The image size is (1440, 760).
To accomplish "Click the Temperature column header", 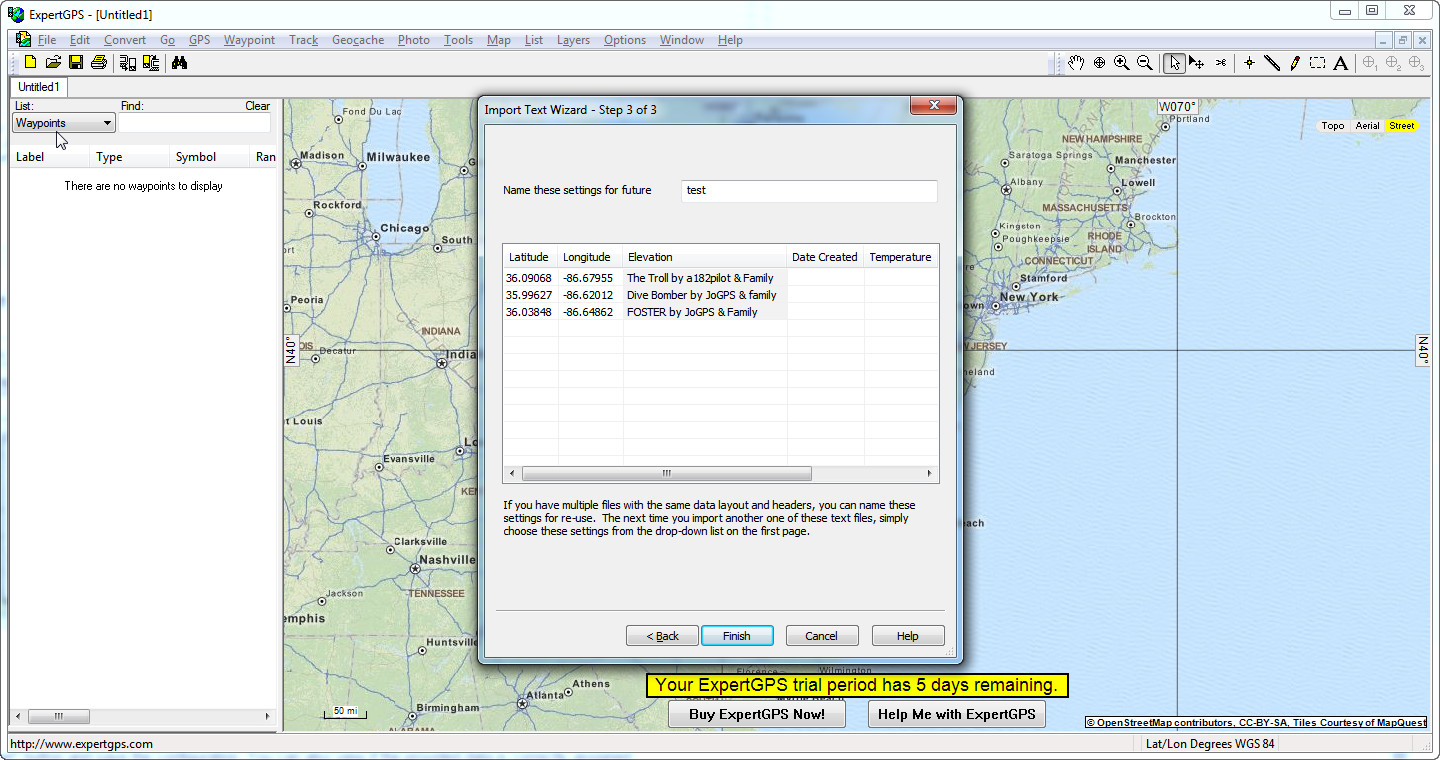I will coord(901,257).
